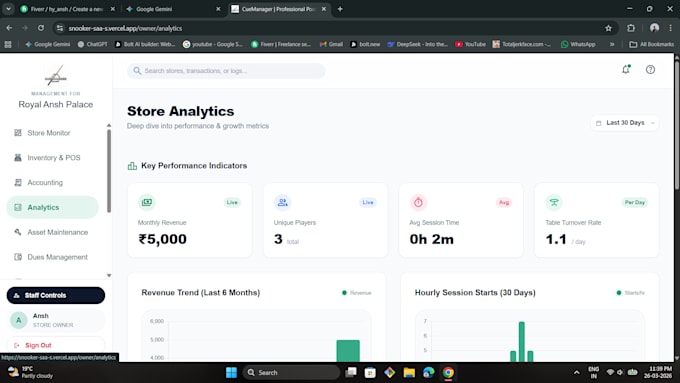This screenshot has width=680, height=383.
Task: Open Dues Management page
Action: [57, 257]
